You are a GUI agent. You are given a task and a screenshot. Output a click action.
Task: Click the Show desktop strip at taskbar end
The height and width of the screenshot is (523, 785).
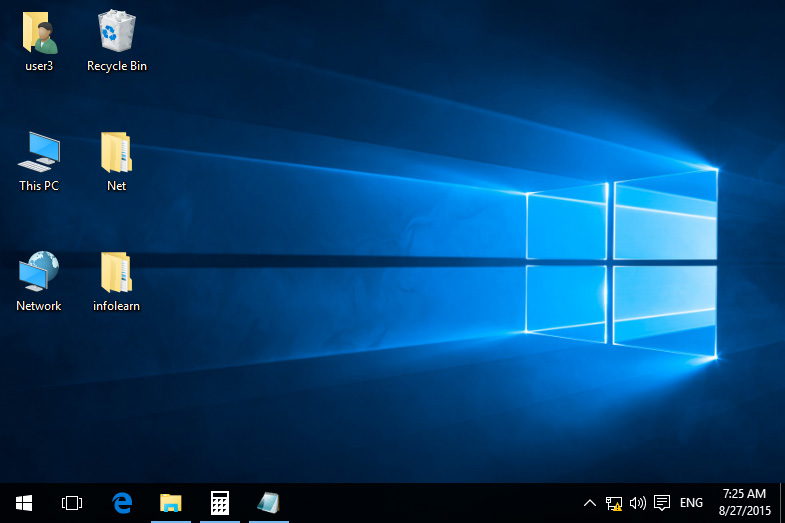[x=782, y=503]
